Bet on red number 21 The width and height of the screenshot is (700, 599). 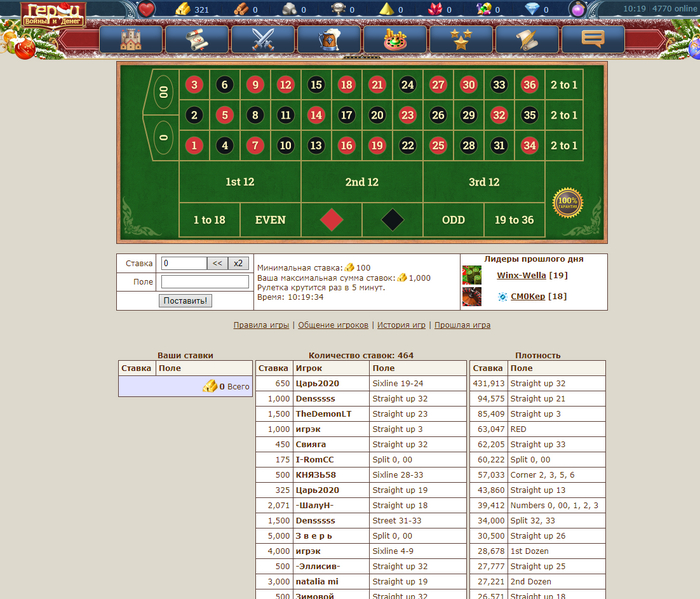(377, 85)
